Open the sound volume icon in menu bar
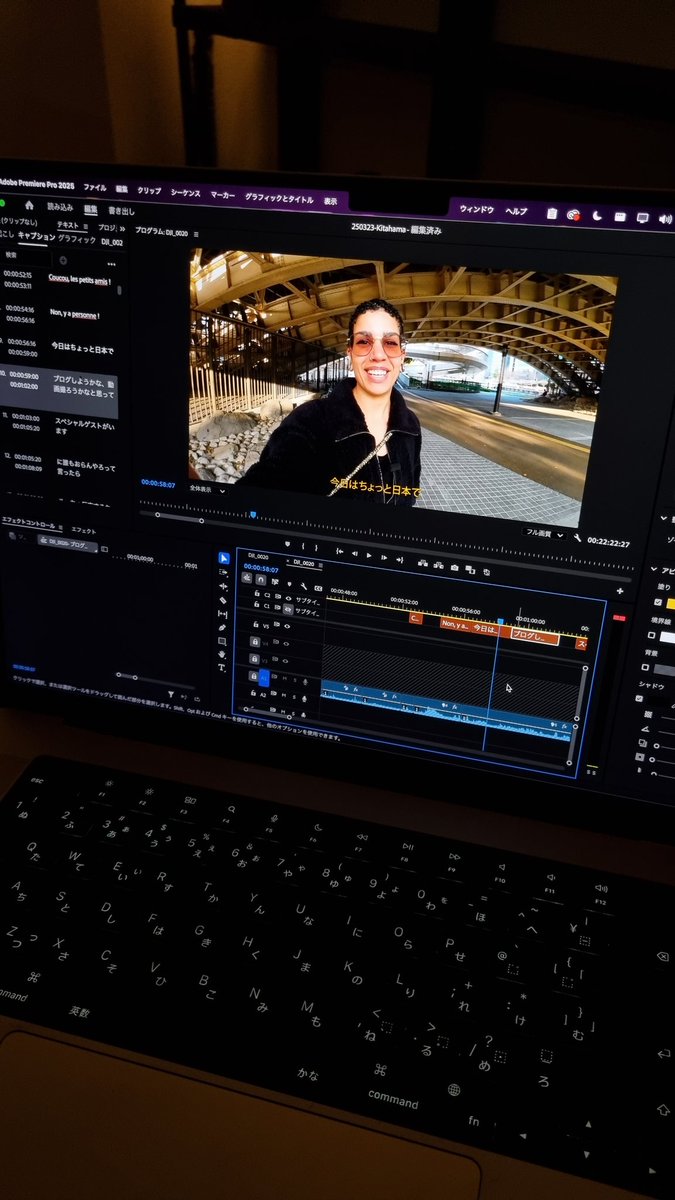This screenshot has width=675, height=1200. point(665,218)
